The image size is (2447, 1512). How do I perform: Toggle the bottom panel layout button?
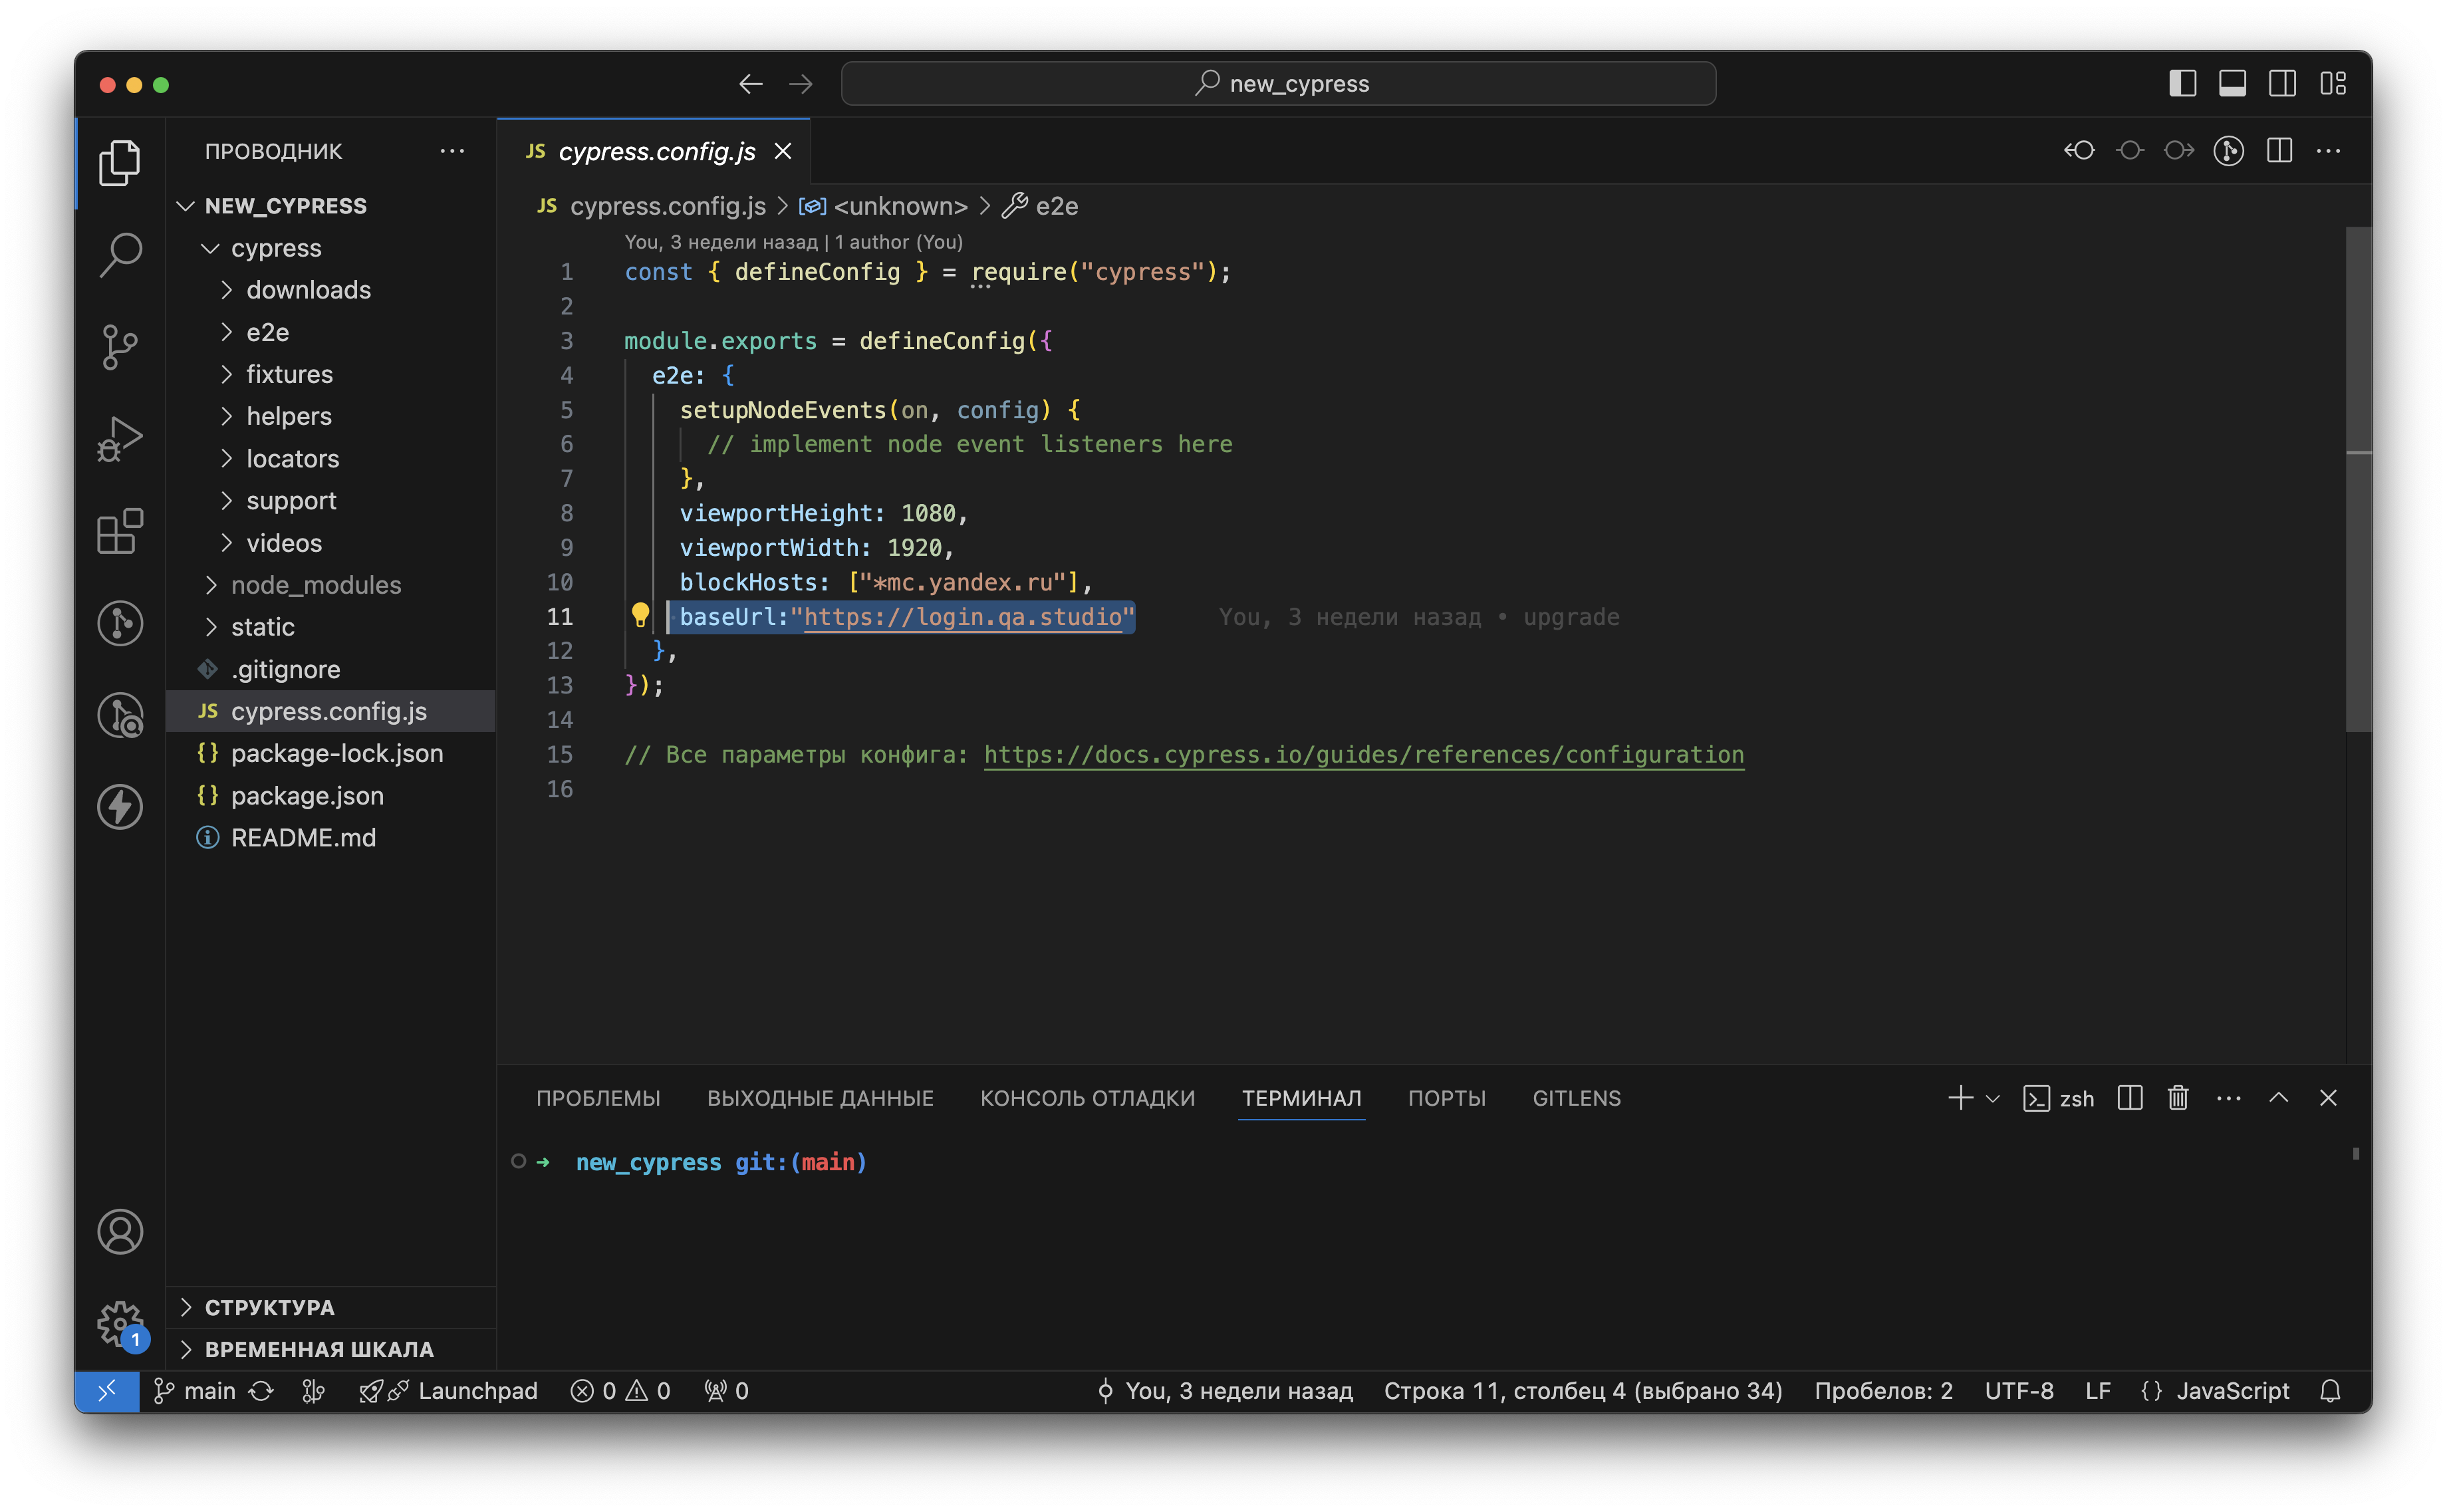[2232, 84]
